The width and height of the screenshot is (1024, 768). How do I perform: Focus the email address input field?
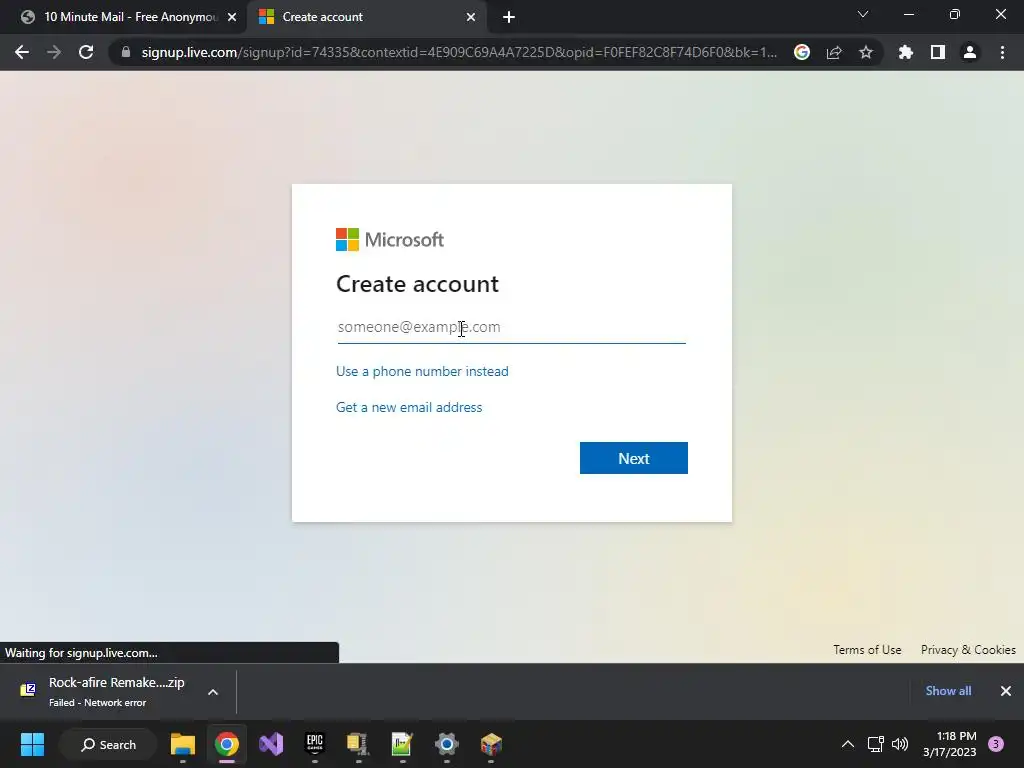[511, 327]
